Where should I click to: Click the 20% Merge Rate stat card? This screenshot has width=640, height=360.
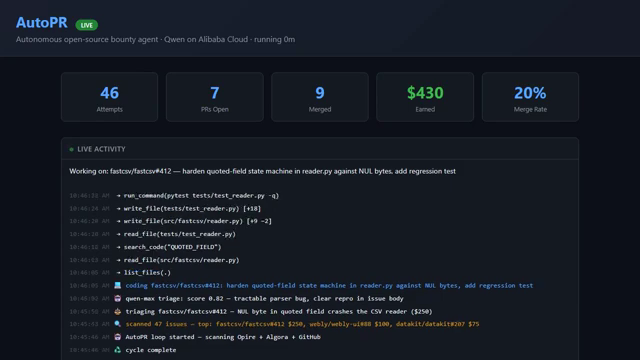530,97
